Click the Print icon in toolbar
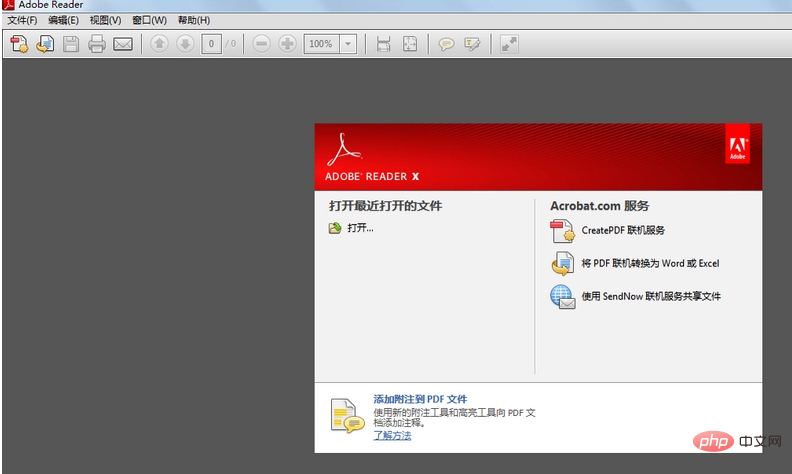 point(96,44)
